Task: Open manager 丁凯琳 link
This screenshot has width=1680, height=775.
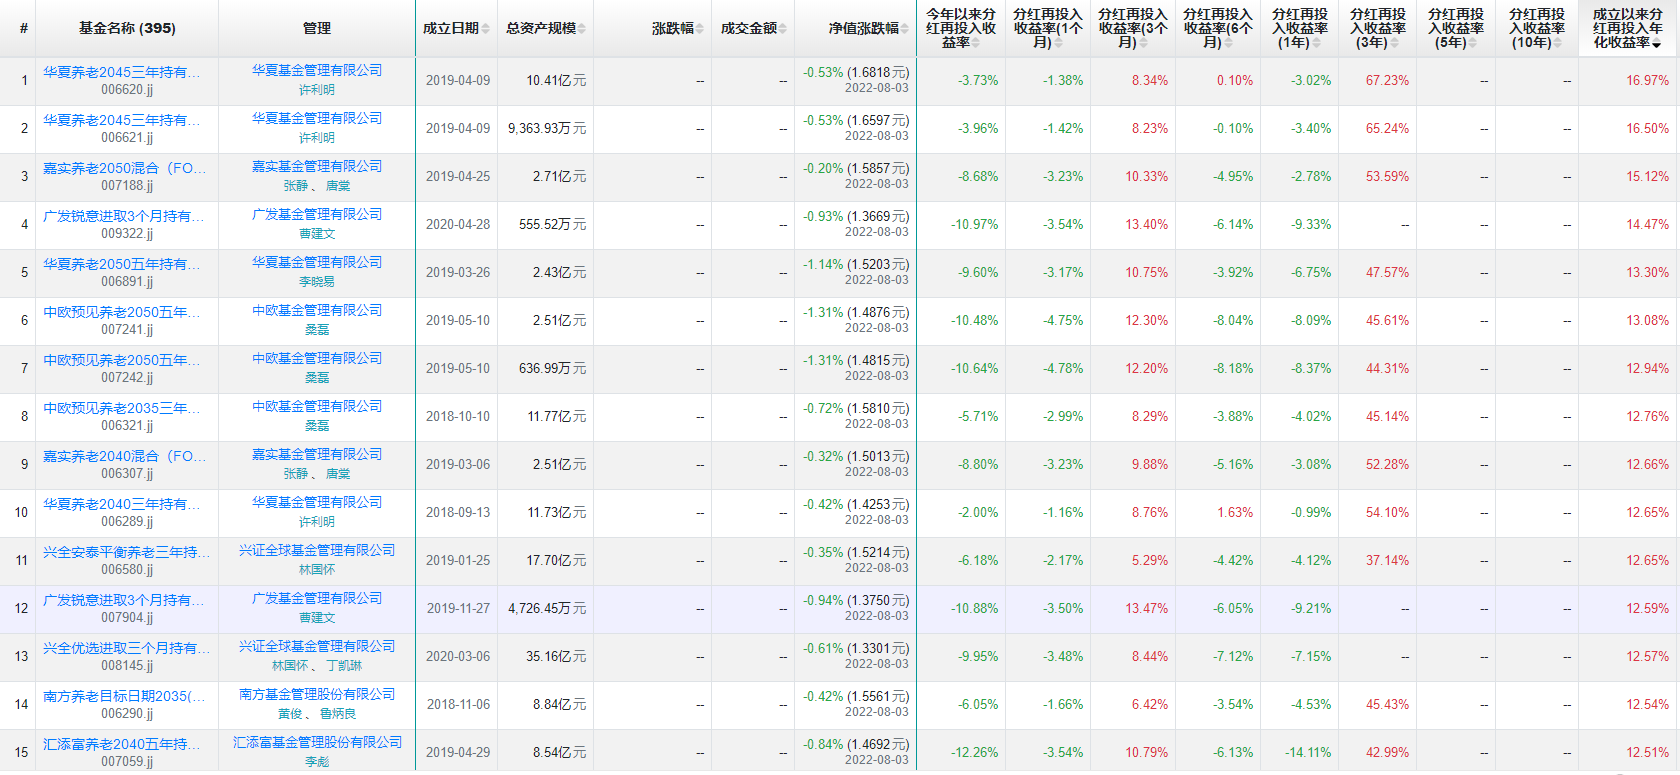Action: click(344, 666)
